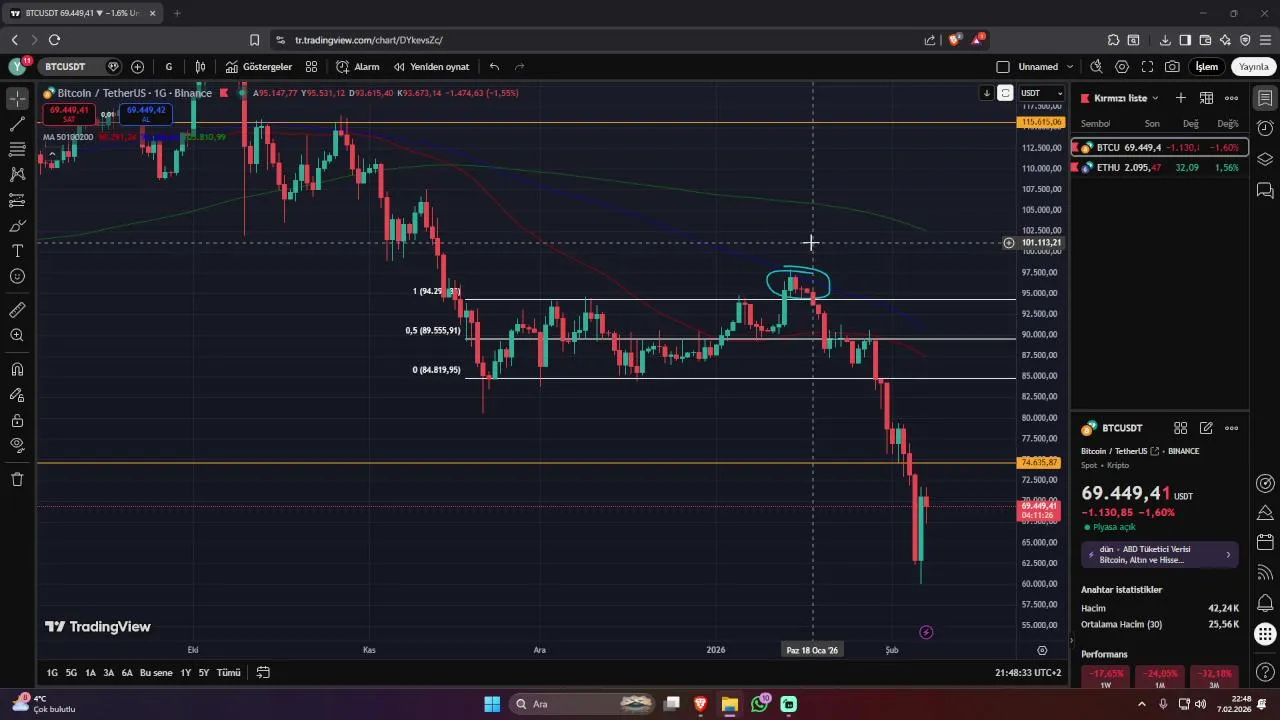Image resolution: width=1280 pixels, height=720 pixels.
Task: Toggle stay in drawing mode
Action: click(x=17, y=395)
